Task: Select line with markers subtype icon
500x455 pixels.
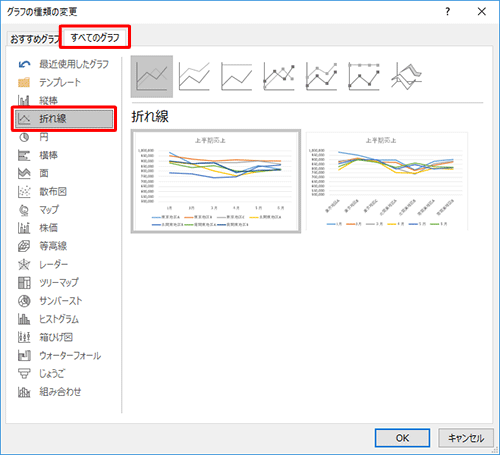Action: 279,76
